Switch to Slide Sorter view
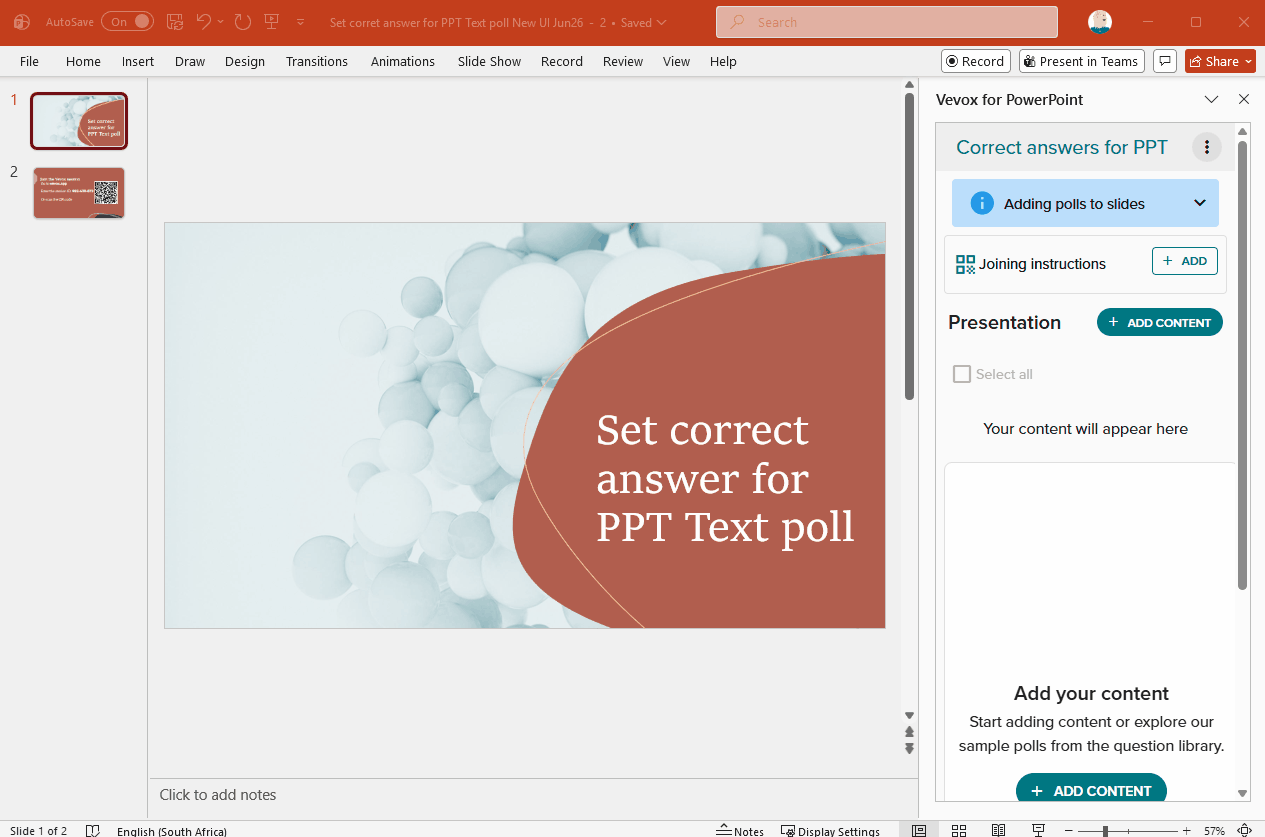This screenshot has width=1265, height=837. coord(958,831)
